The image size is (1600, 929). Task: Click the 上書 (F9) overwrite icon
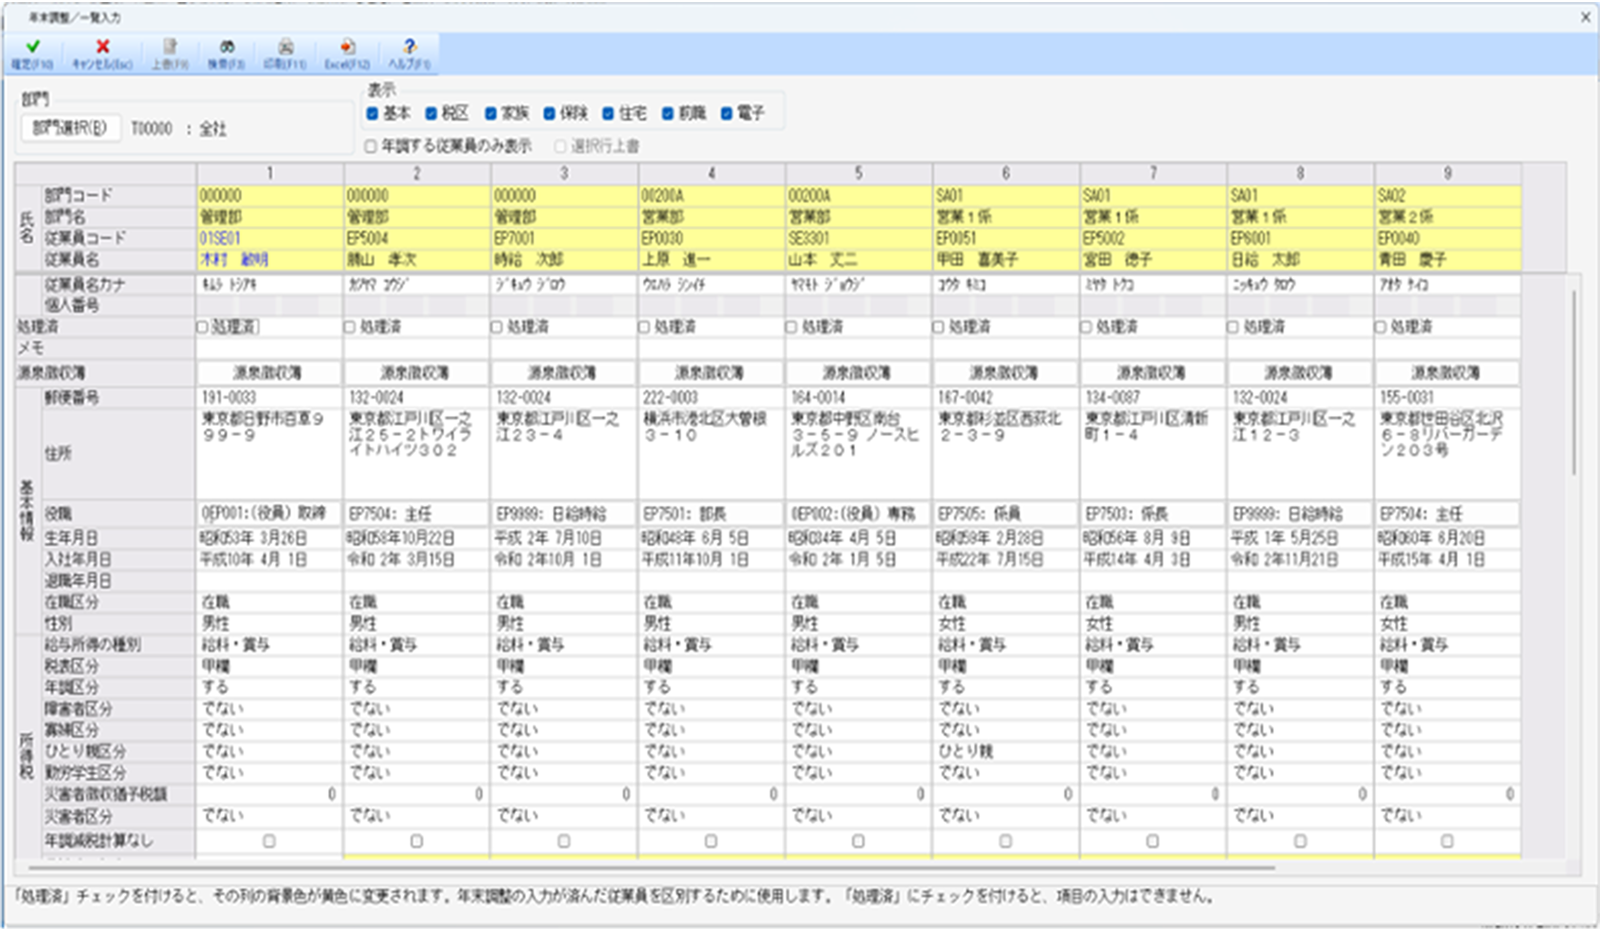(x=170, y=47)
